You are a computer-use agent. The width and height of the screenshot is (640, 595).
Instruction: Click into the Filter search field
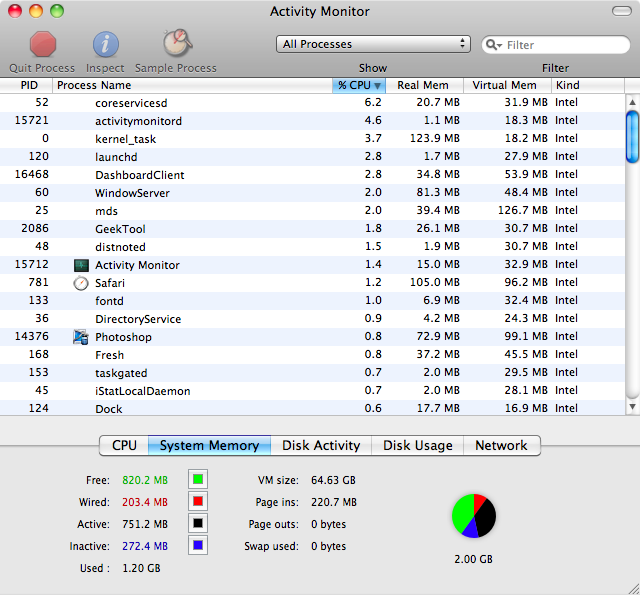pos(556,45)
